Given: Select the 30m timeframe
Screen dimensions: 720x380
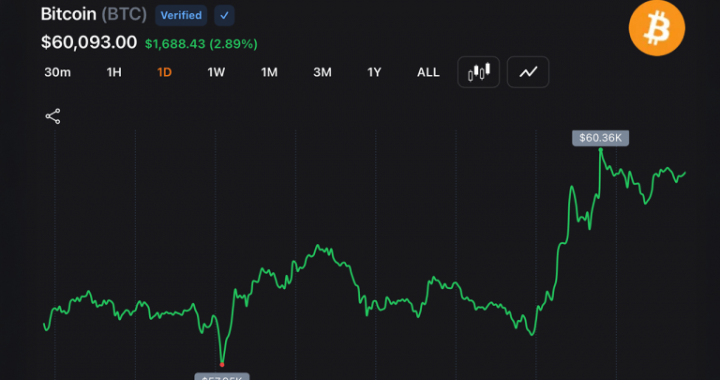Looking at the screenshot, I should click(x=57, y=72).
